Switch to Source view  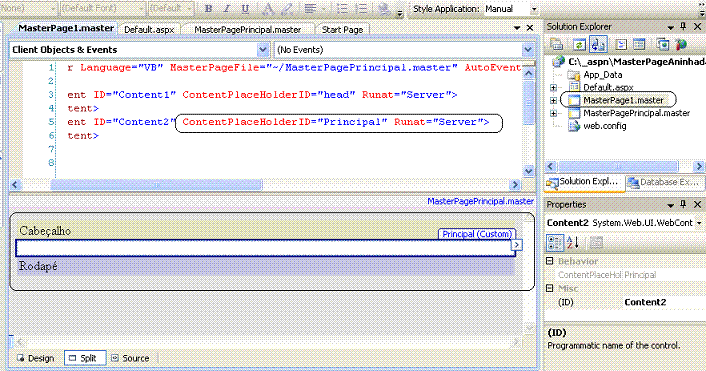click(131, 358)
